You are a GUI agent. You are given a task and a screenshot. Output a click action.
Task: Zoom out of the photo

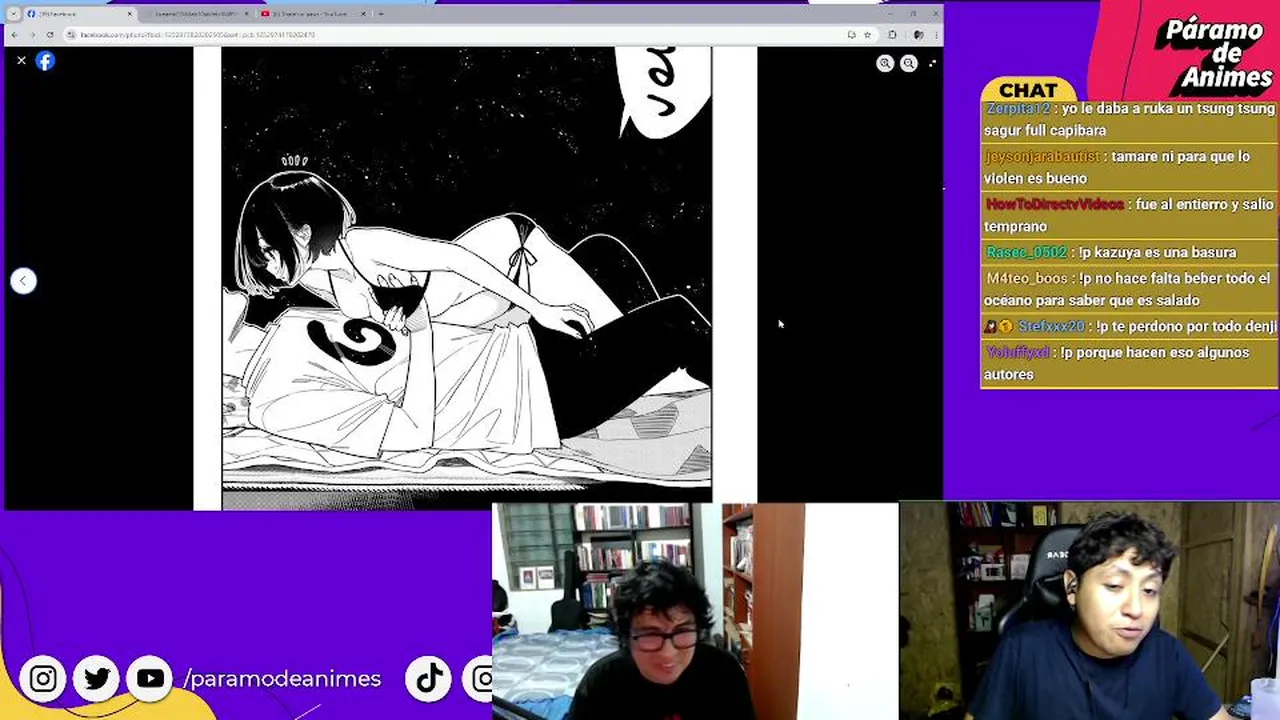tap(908, 63)
